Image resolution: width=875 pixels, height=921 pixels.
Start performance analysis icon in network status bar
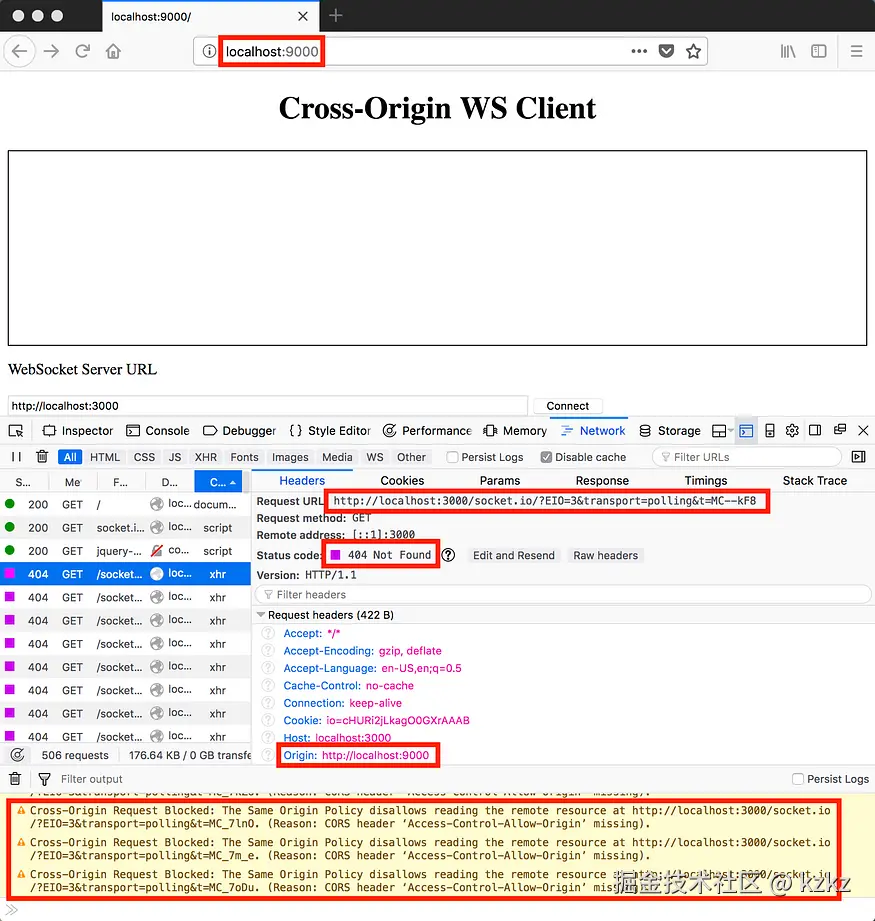coord(18,755)
